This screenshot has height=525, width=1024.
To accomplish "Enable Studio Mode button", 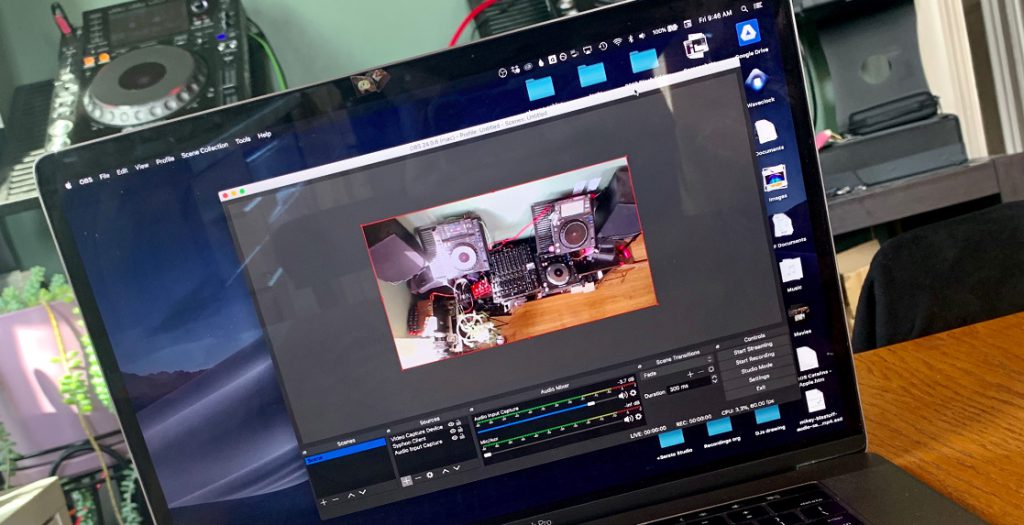I will click(x=757, y=368).
